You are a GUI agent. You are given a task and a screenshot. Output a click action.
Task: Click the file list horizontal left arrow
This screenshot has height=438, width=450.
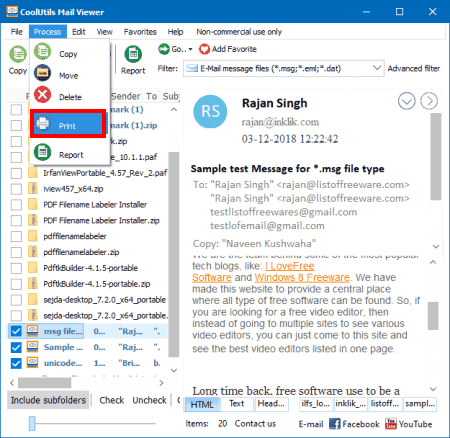[12, 383]
